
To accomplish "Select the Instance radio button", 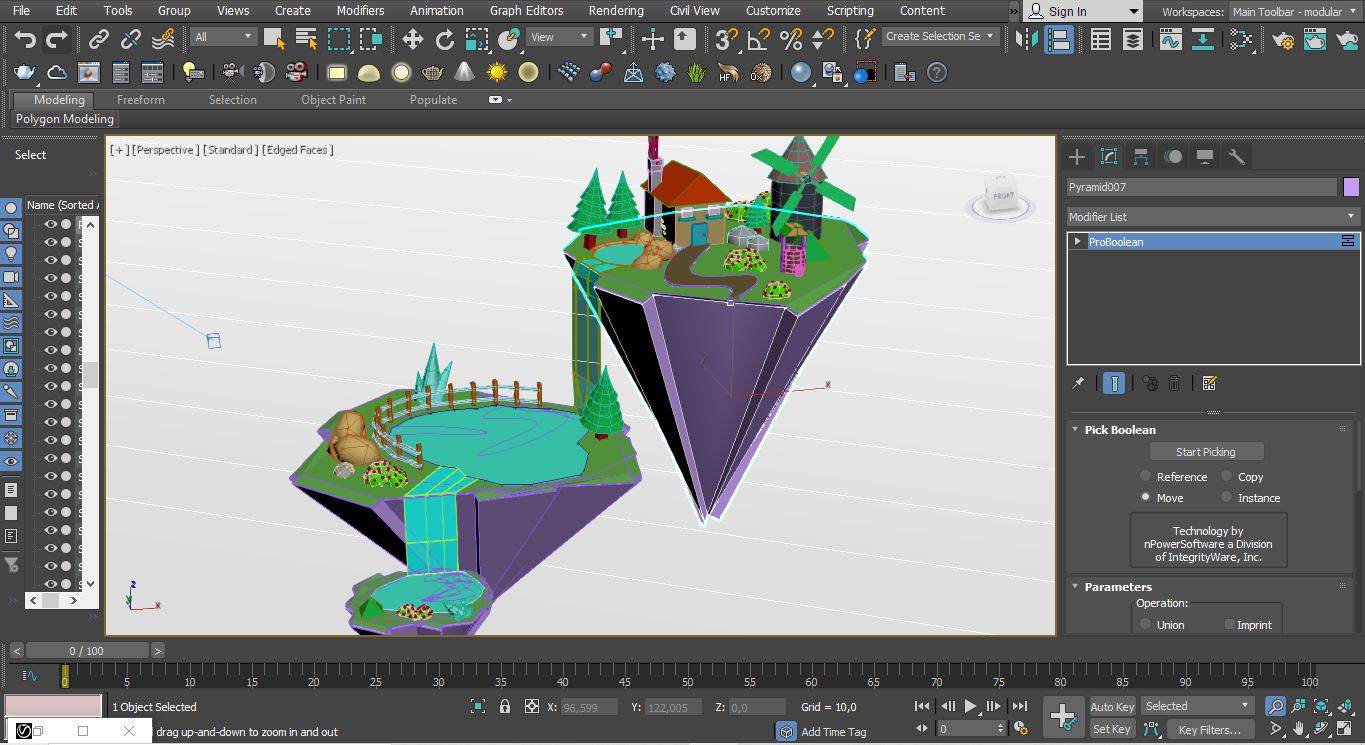I will pos(1227,497).
